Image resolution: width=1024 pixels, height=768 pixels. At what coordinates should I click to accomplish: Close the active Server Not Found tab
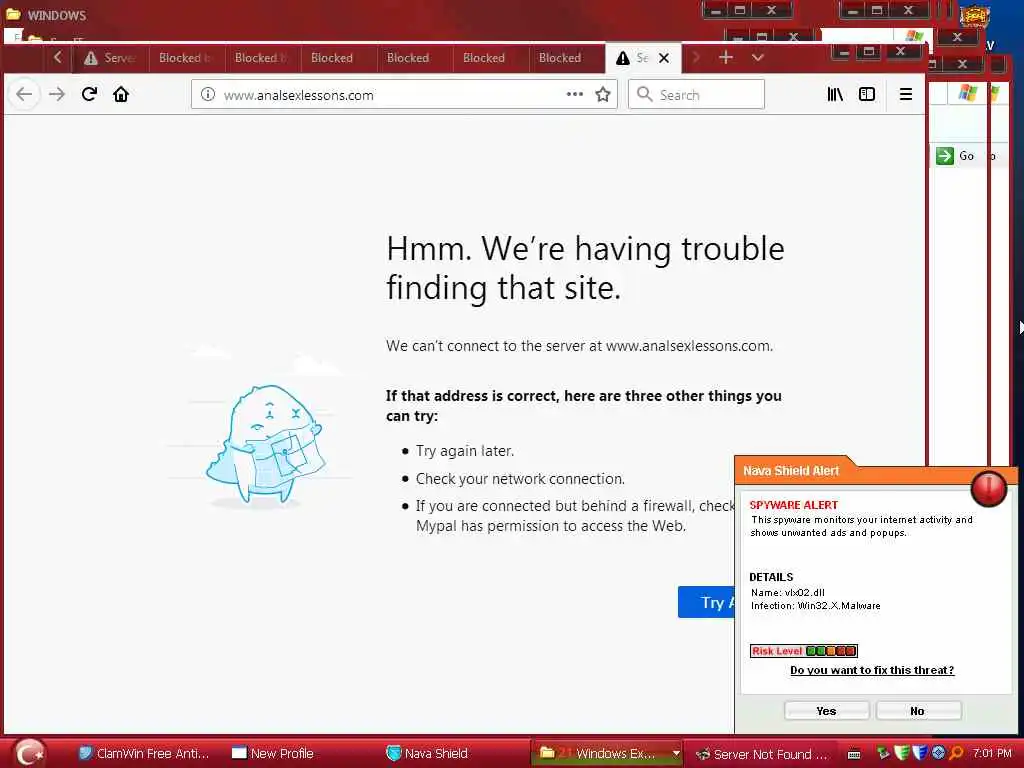click(664, 58)
